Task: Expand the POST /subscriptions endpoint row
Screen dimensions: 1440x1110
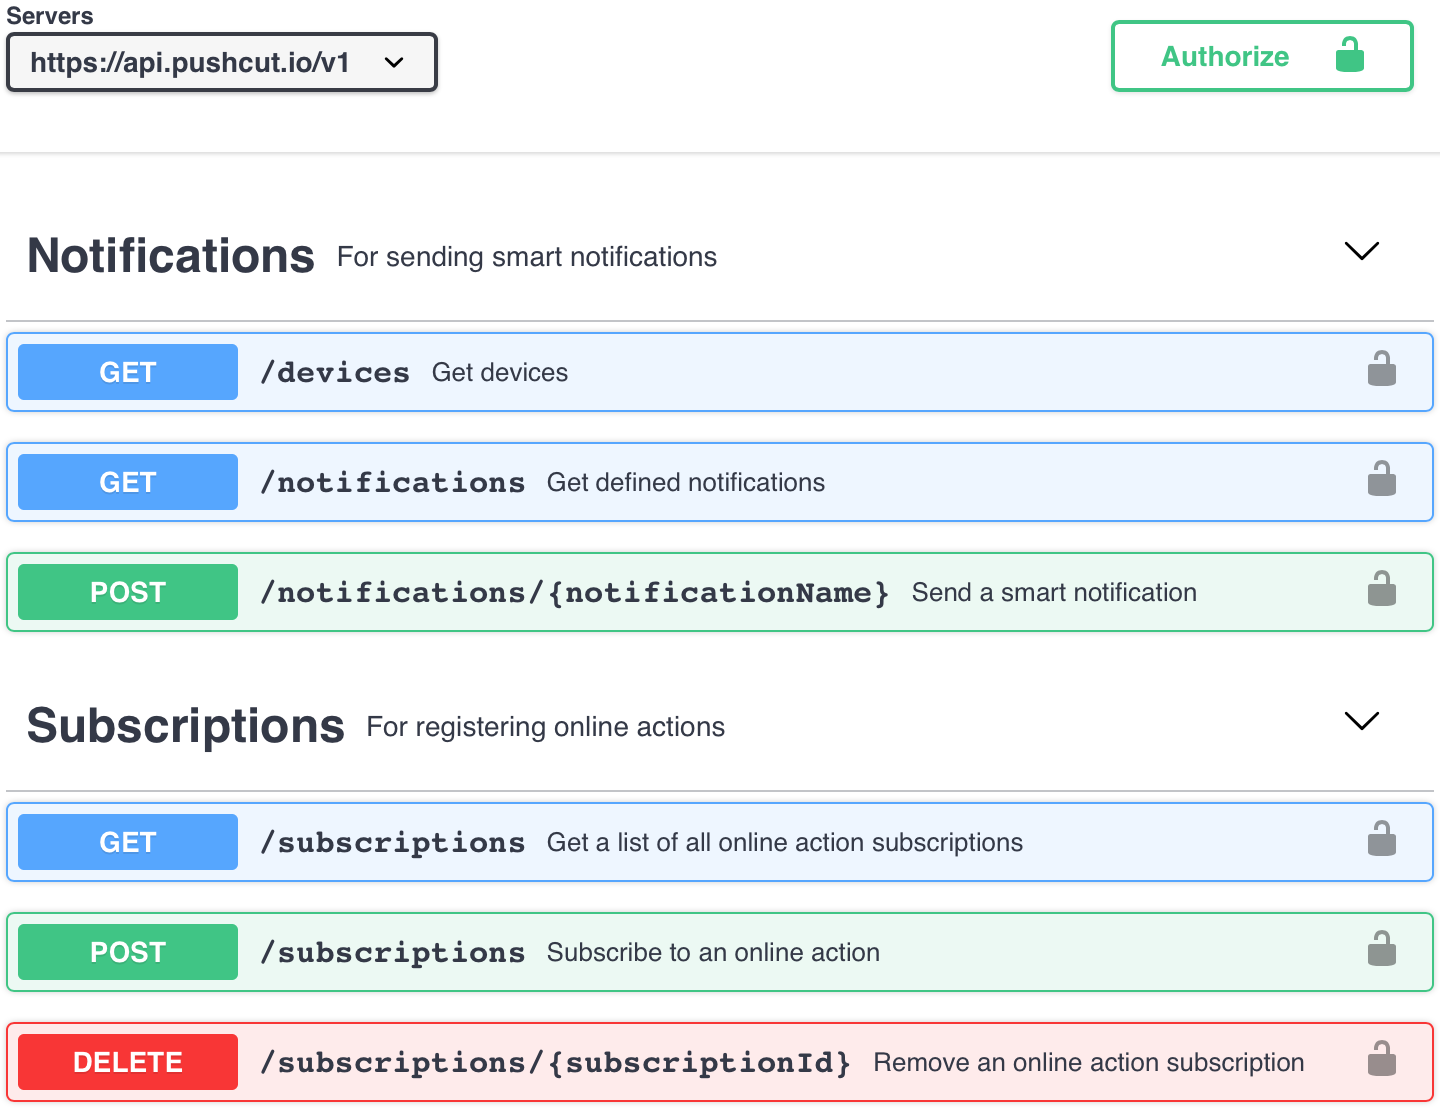Action: 700,951
